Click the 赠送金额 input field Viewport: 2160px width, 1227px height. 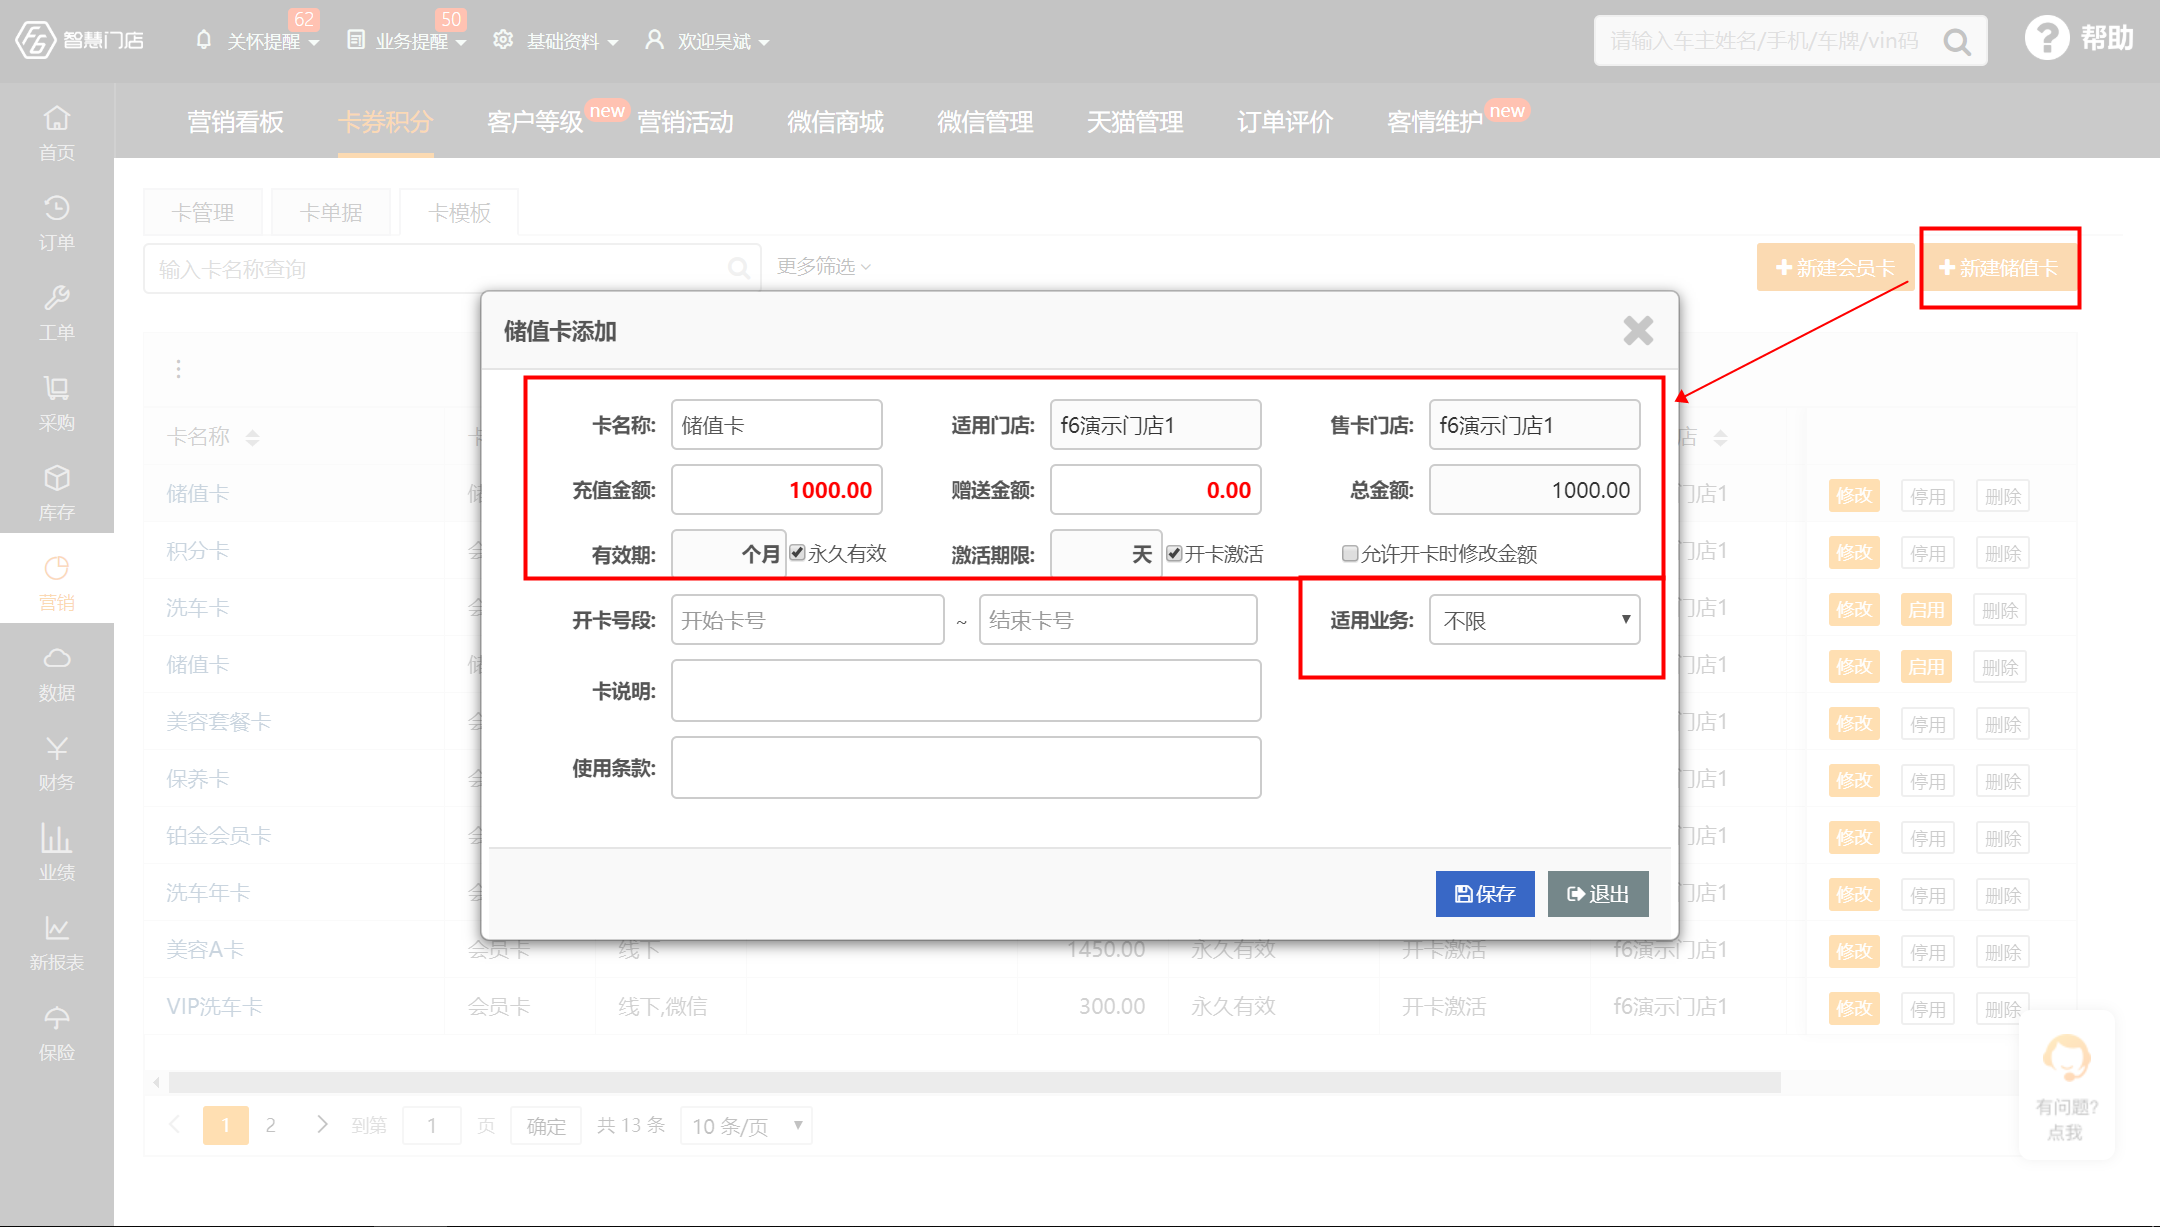click(1155, 490)
